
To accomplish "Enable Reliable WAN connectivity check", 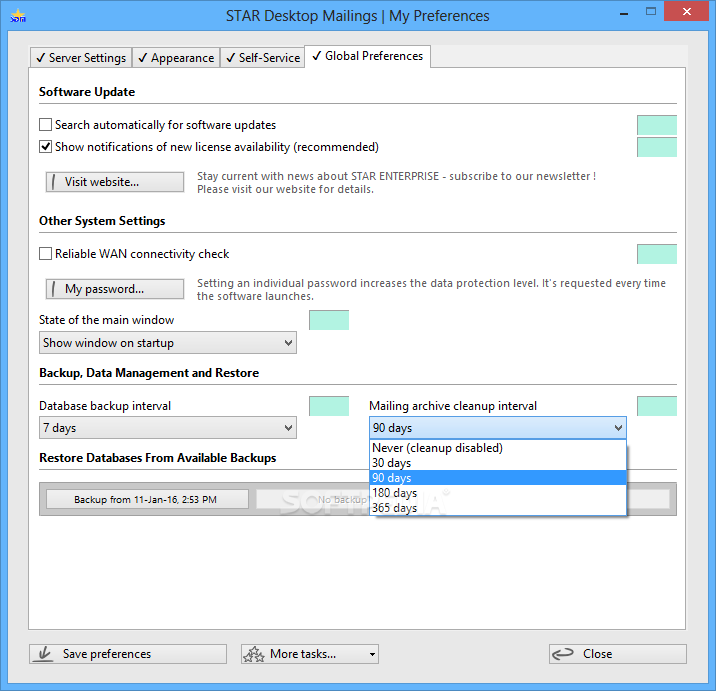I will [x=45, y=253].
